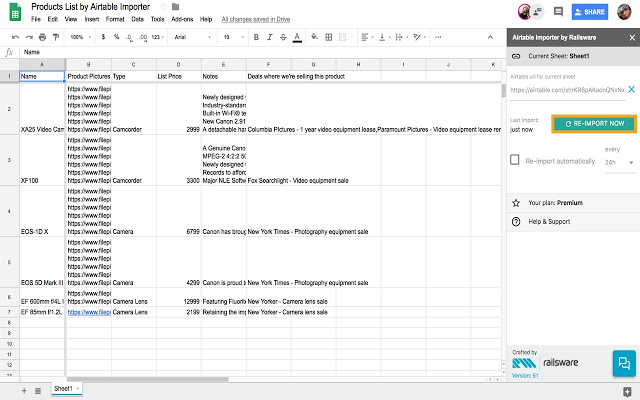Toggle strikethrough formatting

click(283, 37)
